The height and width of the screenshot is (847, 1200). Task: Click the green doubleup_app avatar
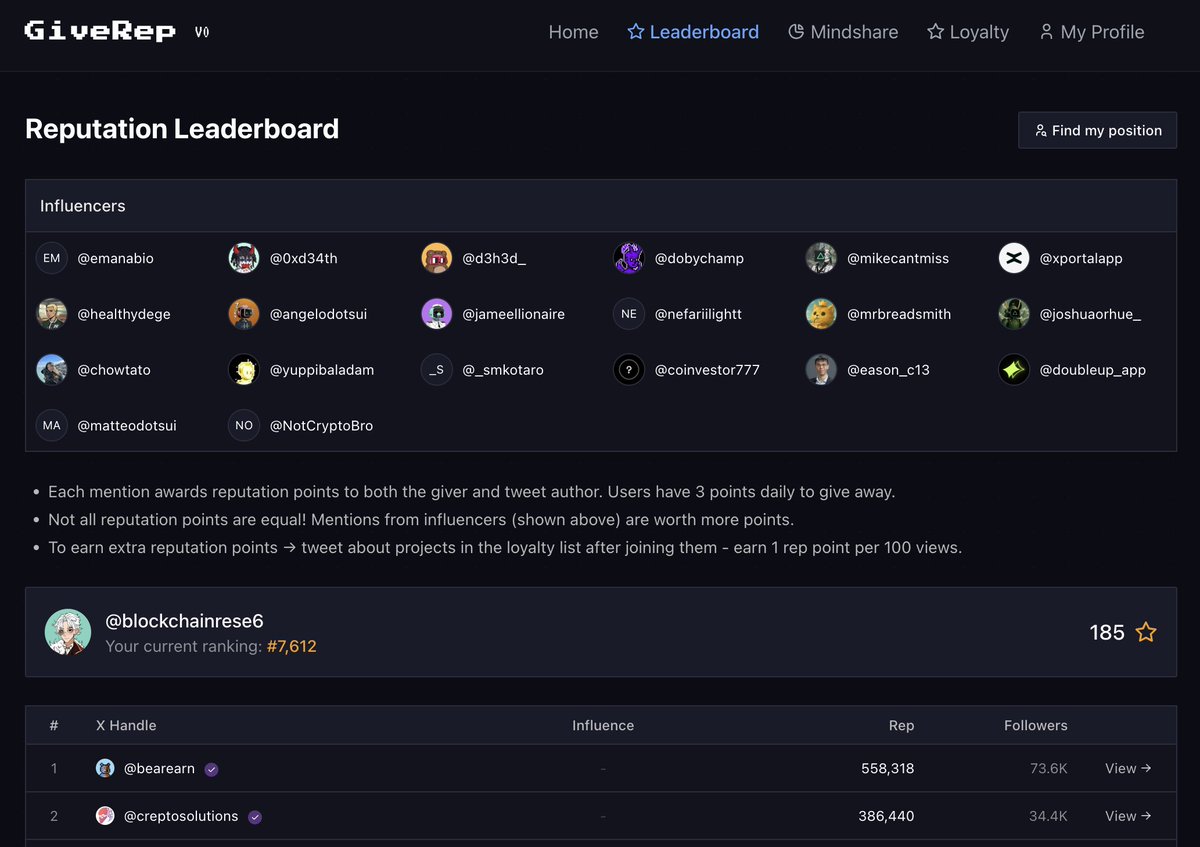pyautogui.click(x=1014, y=370)
